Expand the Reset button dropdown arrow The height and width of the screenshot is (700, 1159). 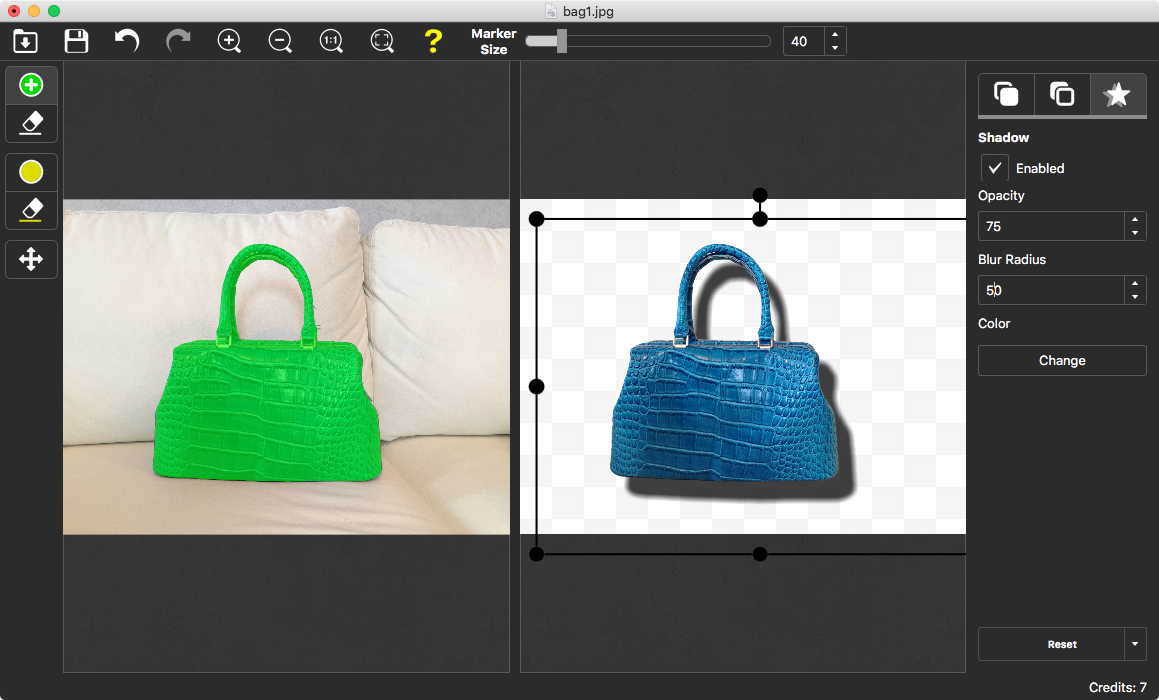[1135, 644]
